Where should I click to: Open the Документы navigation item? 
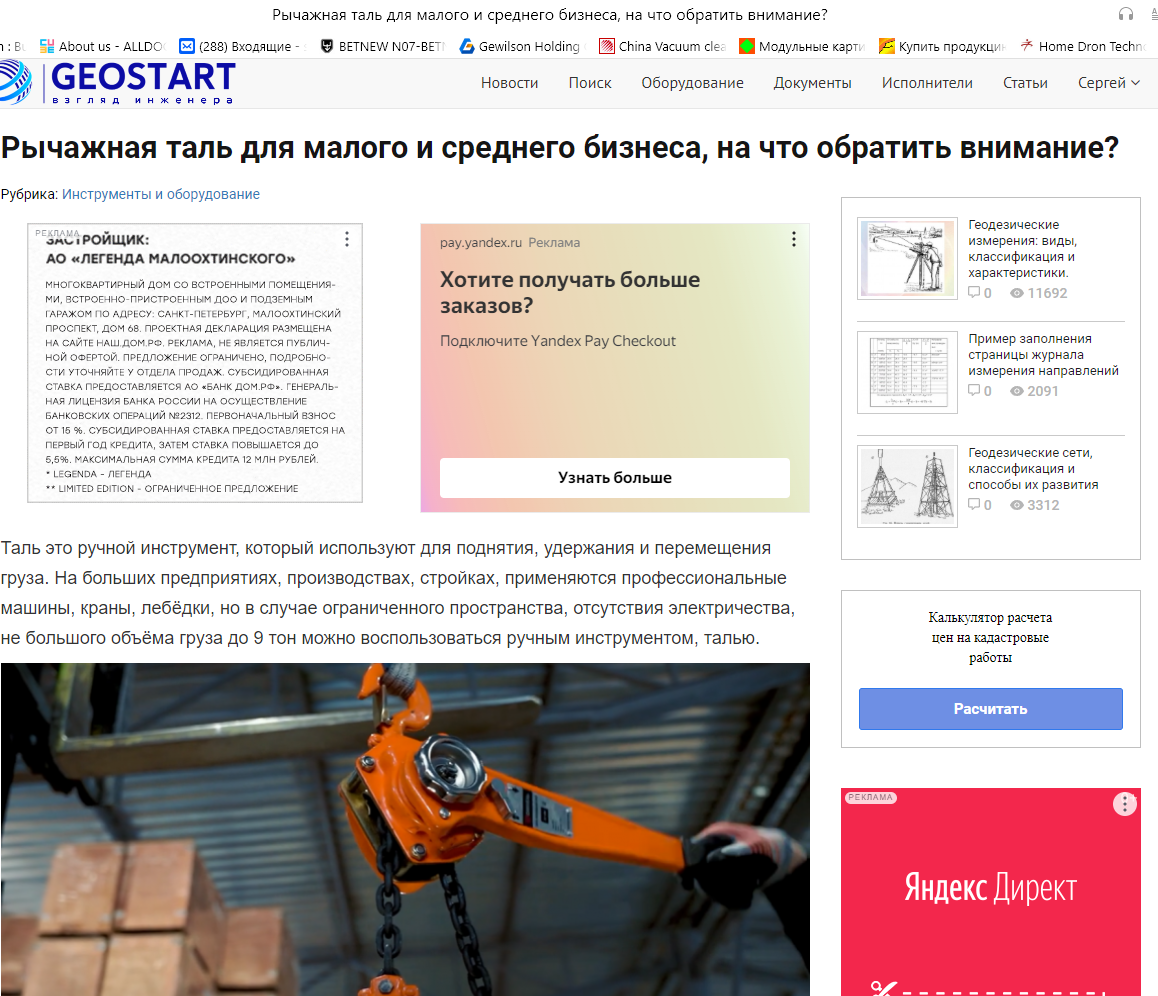pyautogui.click(x=812, y=84)
